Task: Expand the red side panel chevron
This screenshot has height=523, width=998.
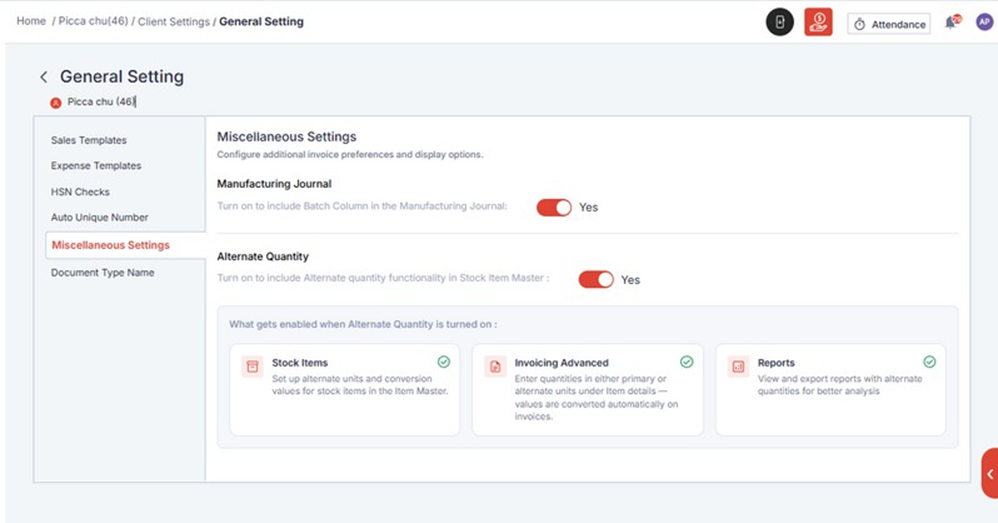Action: point(989,474)
